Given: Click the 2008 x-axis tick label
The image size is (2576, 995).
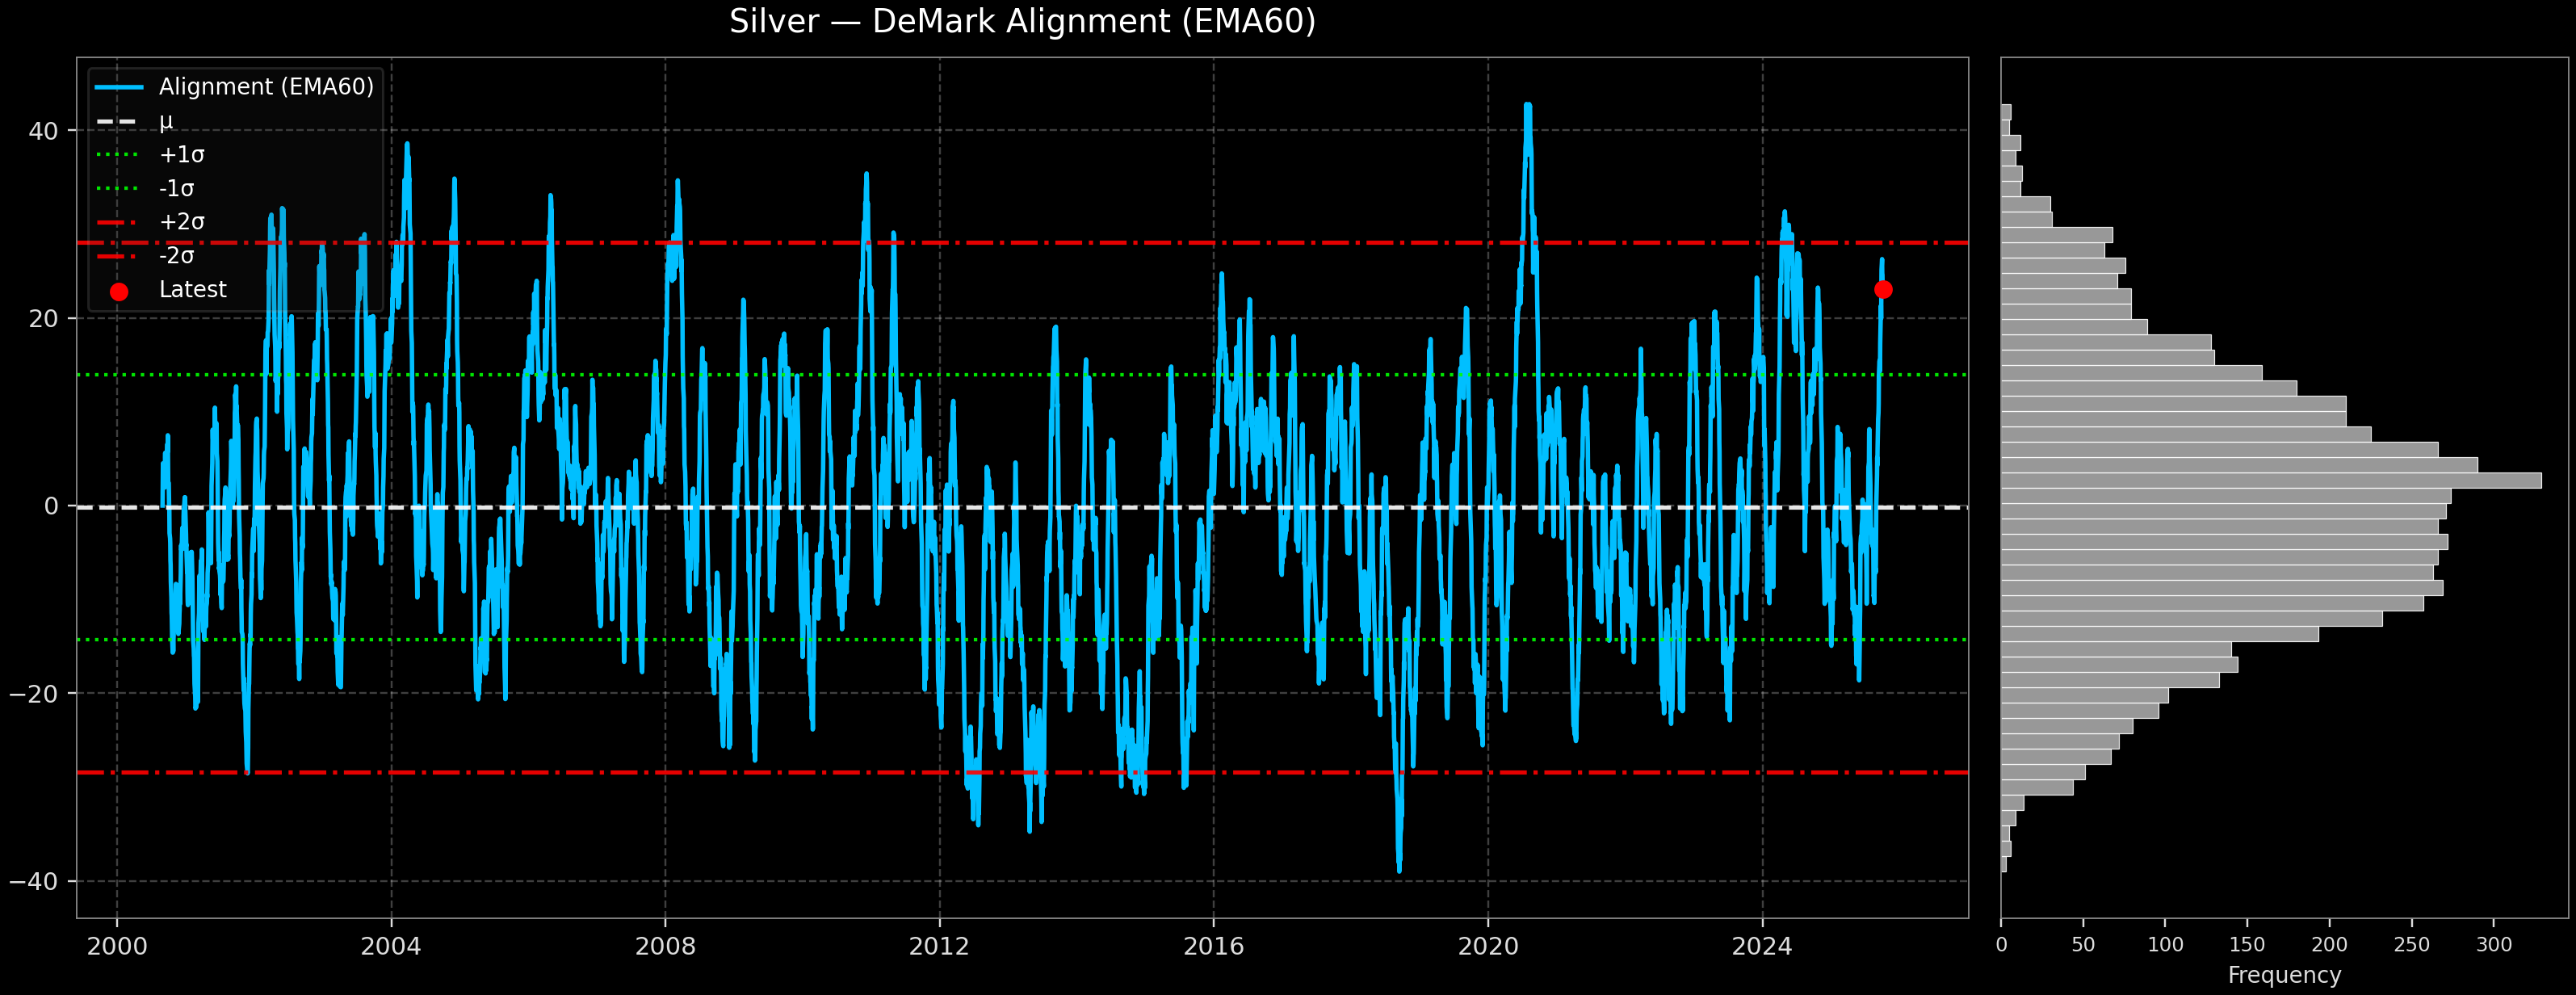Looking at the screenshot, I should [x=665, y=946].
